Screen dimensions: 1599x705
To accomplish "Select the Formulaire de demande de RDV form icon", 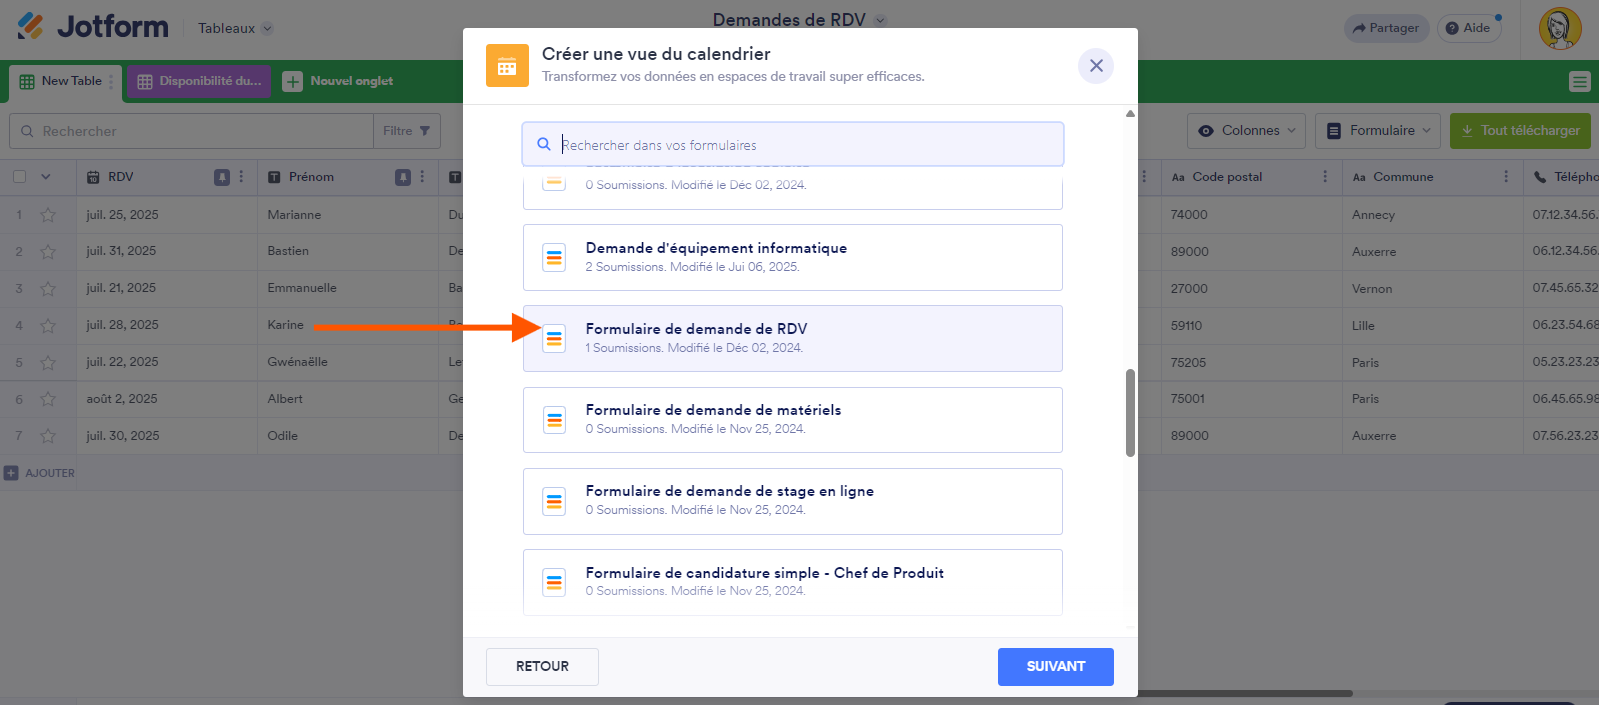I will coord(554,339).
